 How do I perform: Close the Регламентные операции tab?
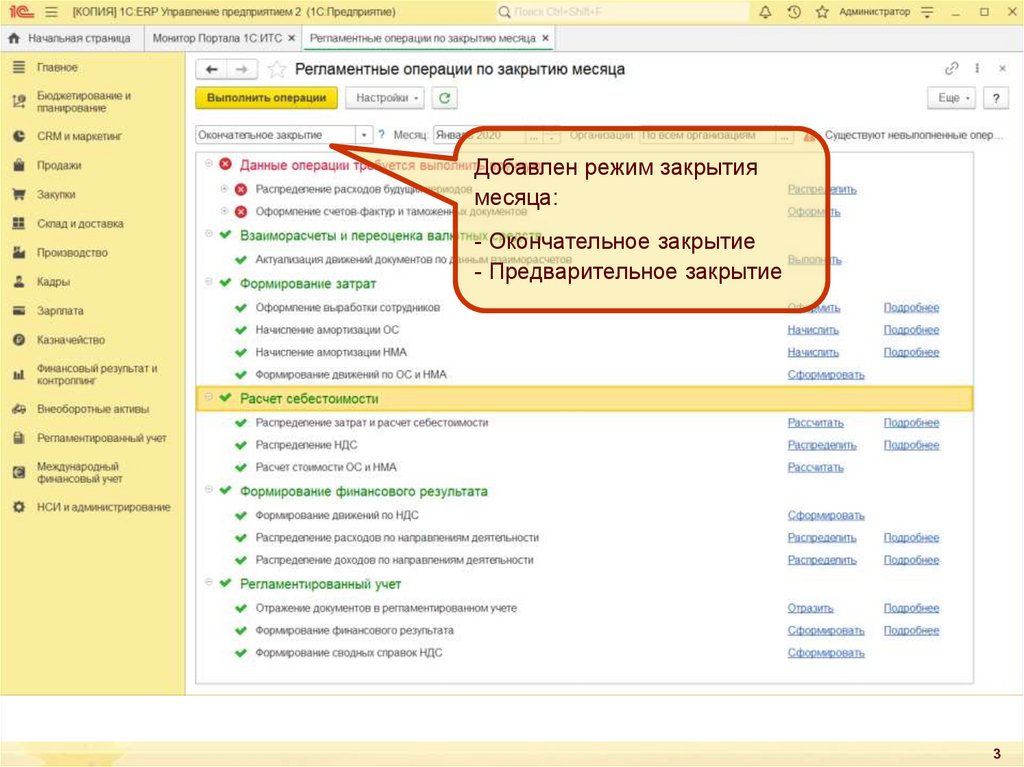[x=545, y=38]
